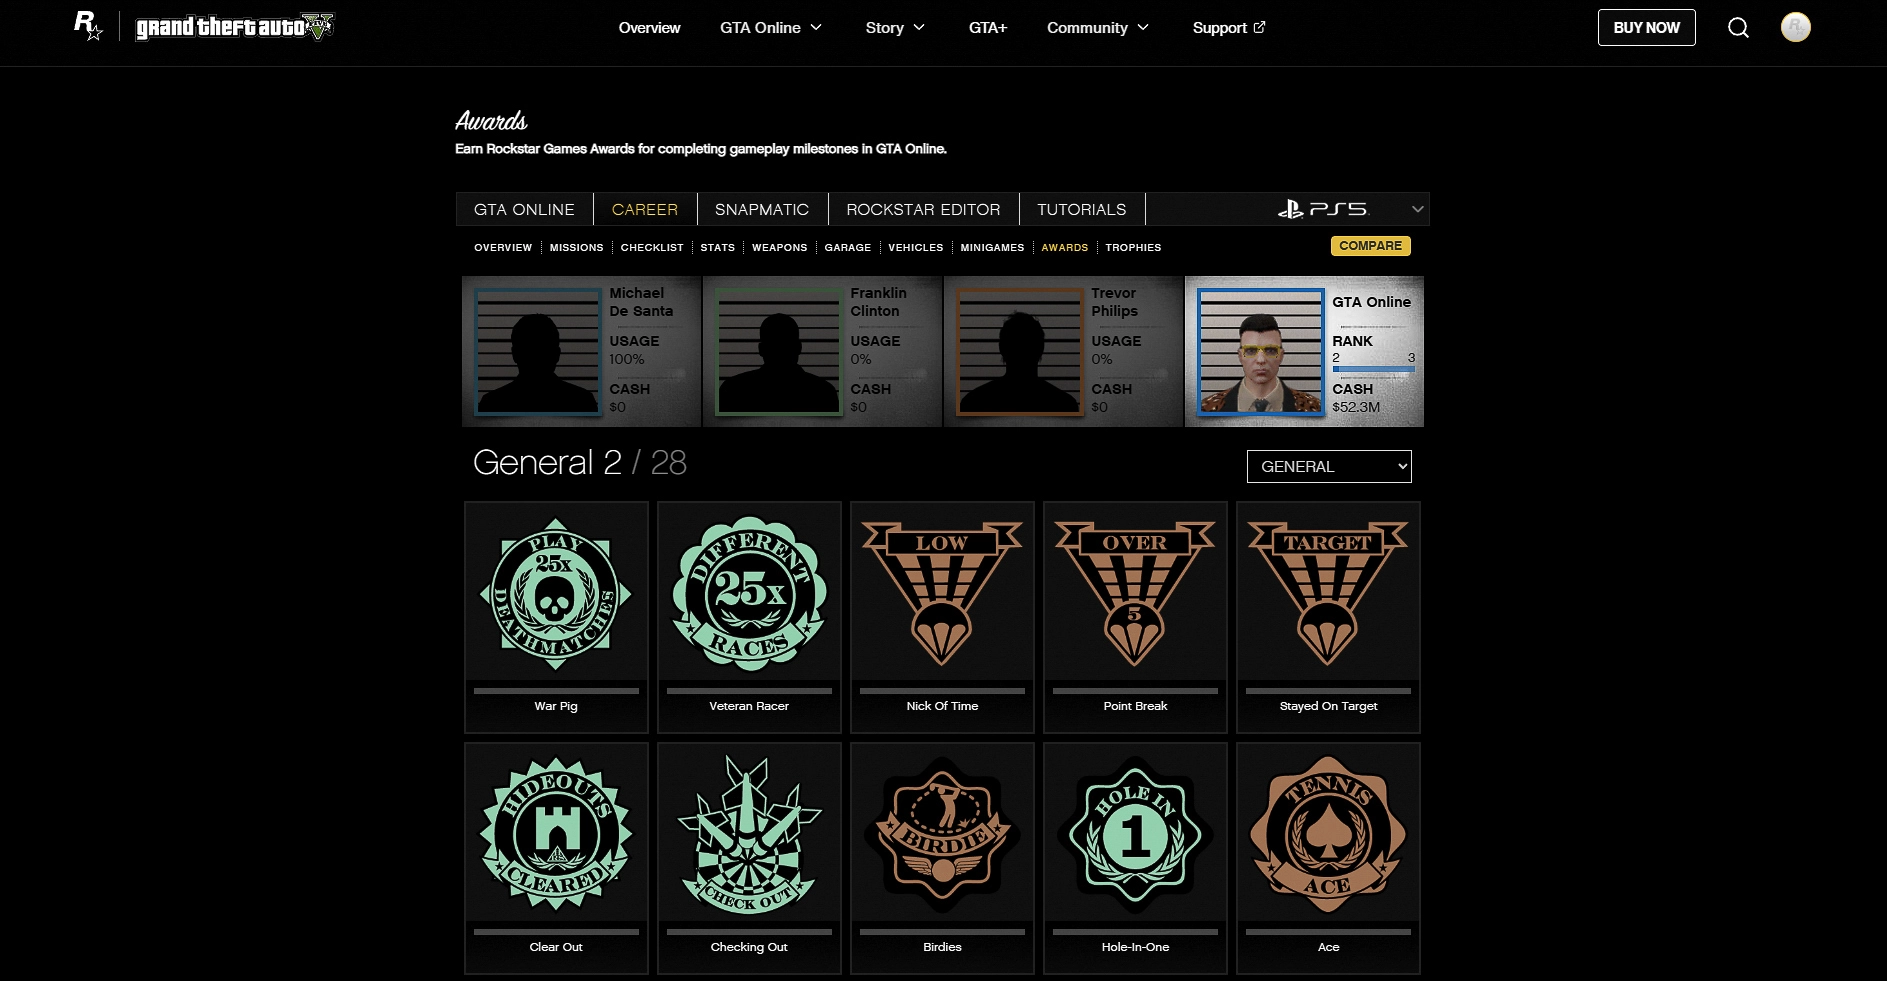Click the BUY NOW button

(1646, 28)
